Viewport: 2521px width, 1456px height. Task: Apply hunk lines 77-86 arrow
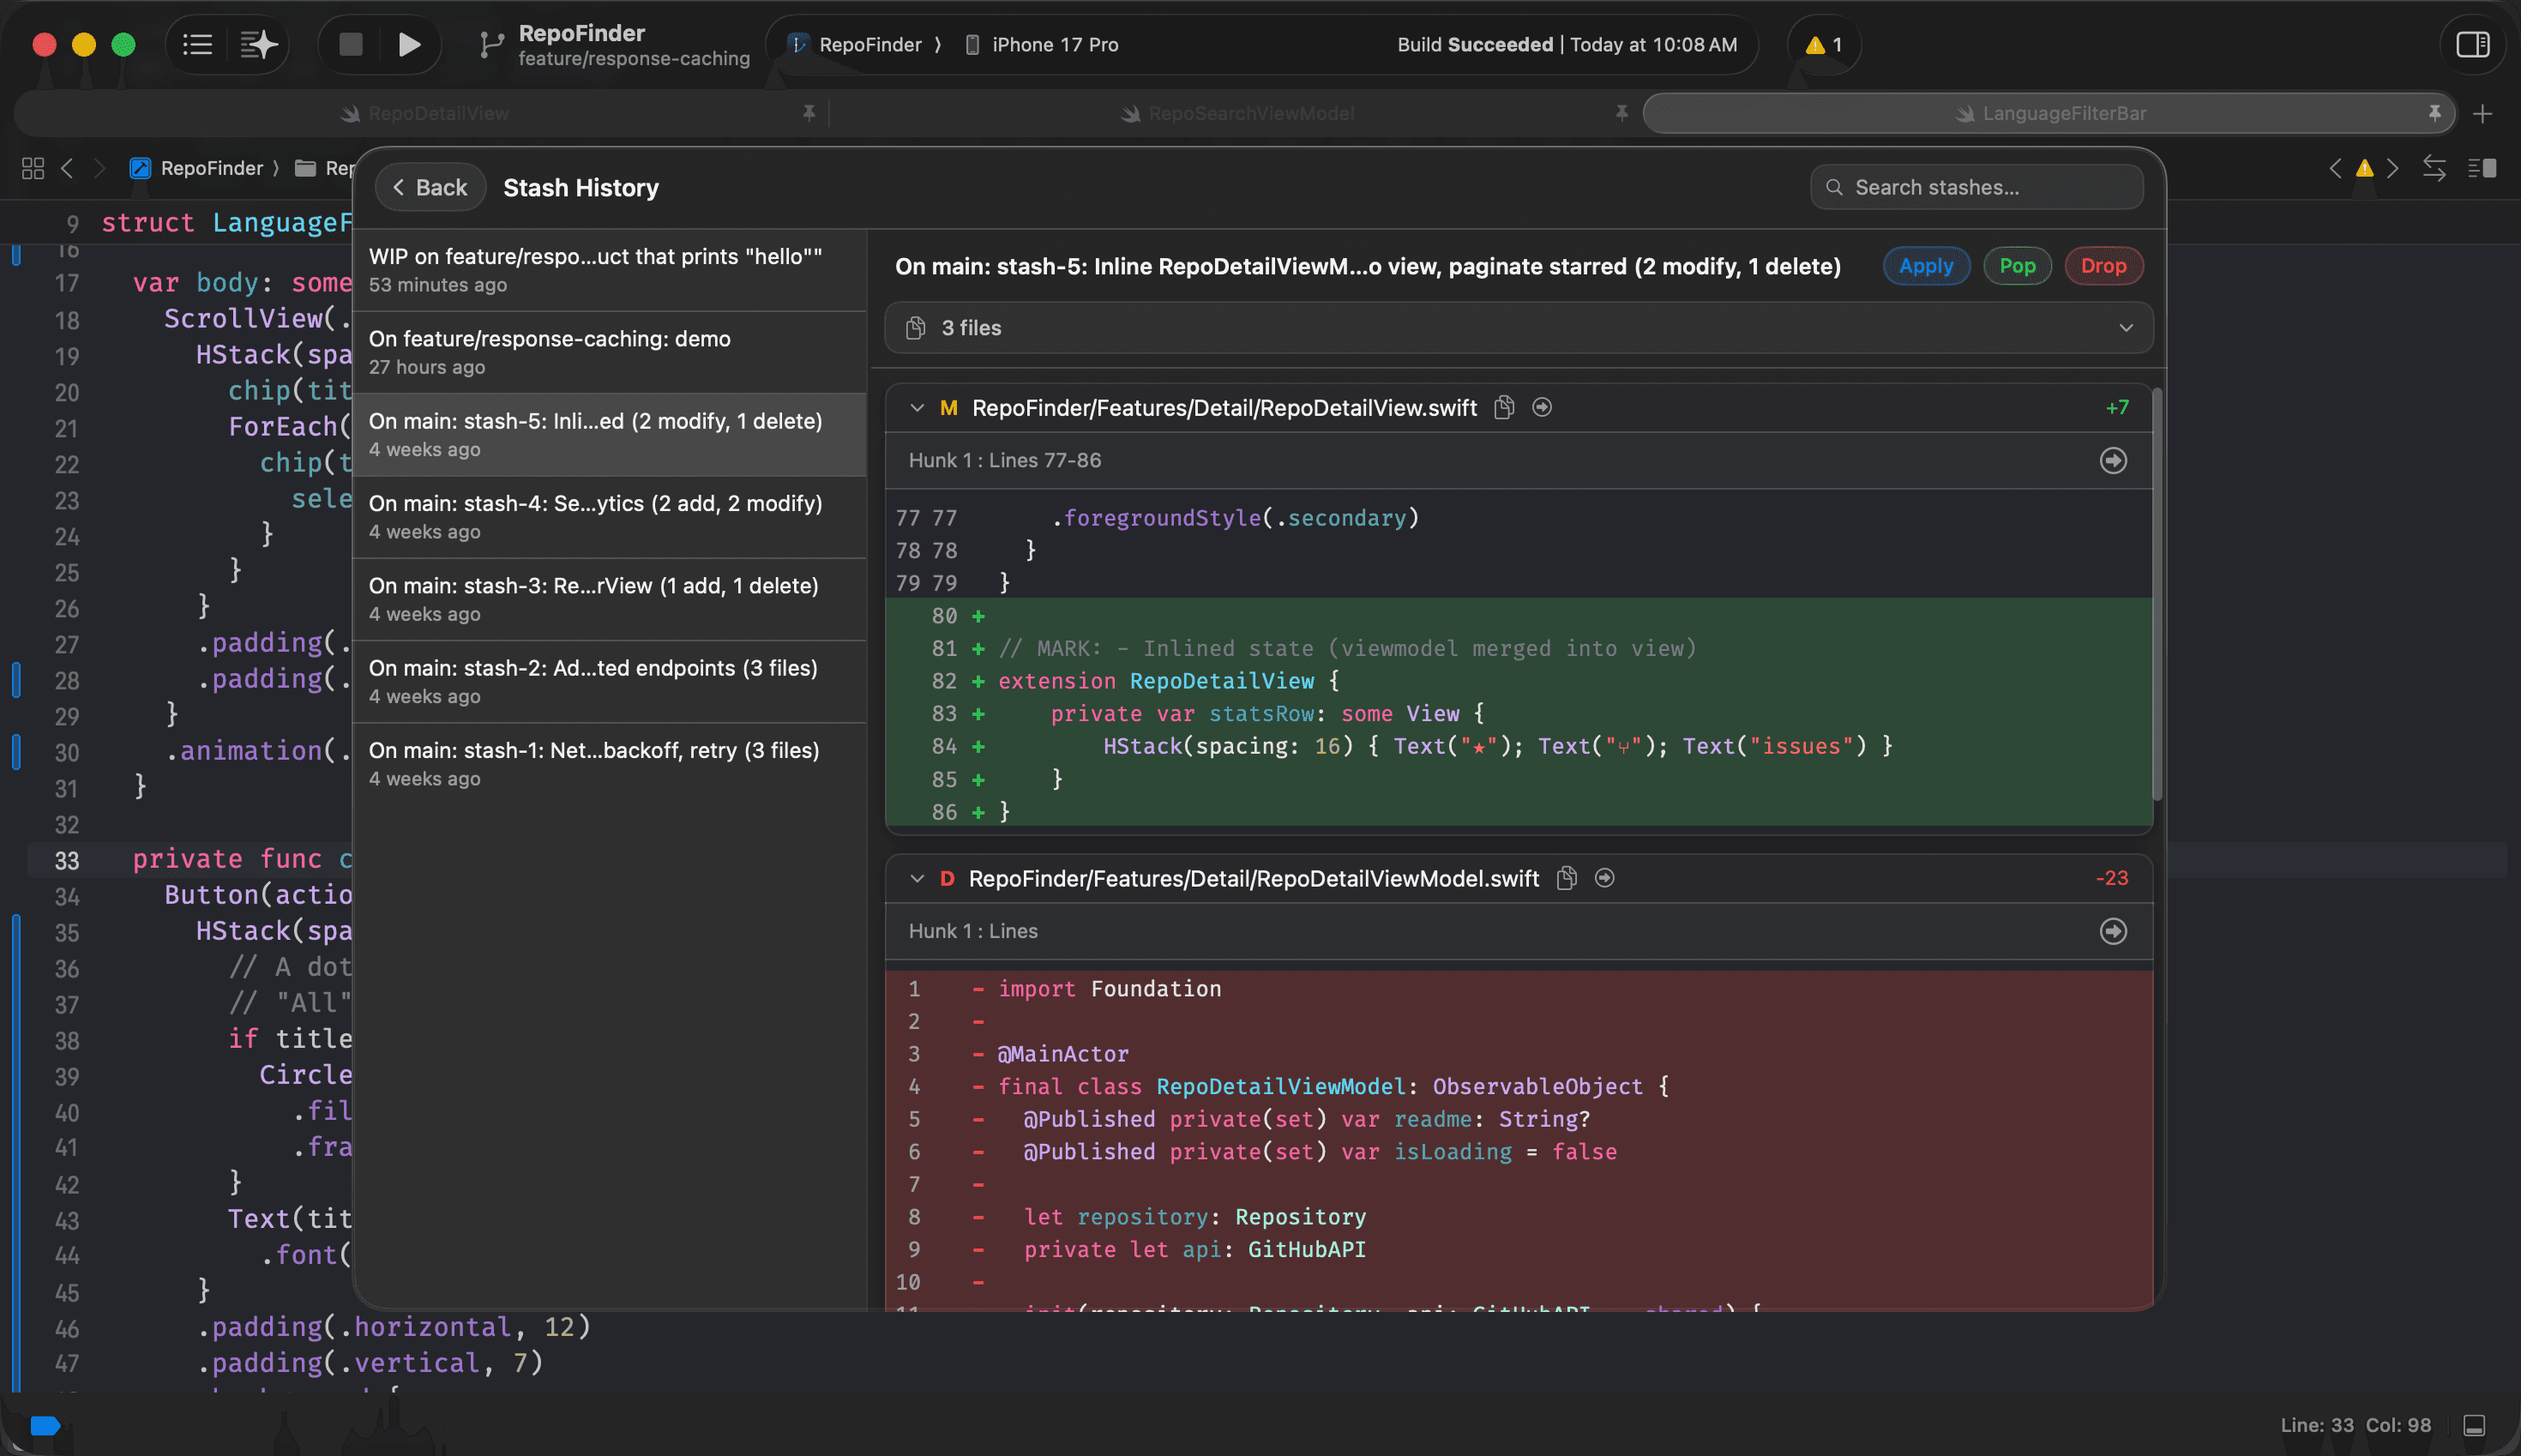pyautogui.click(x=2113, y=460)
